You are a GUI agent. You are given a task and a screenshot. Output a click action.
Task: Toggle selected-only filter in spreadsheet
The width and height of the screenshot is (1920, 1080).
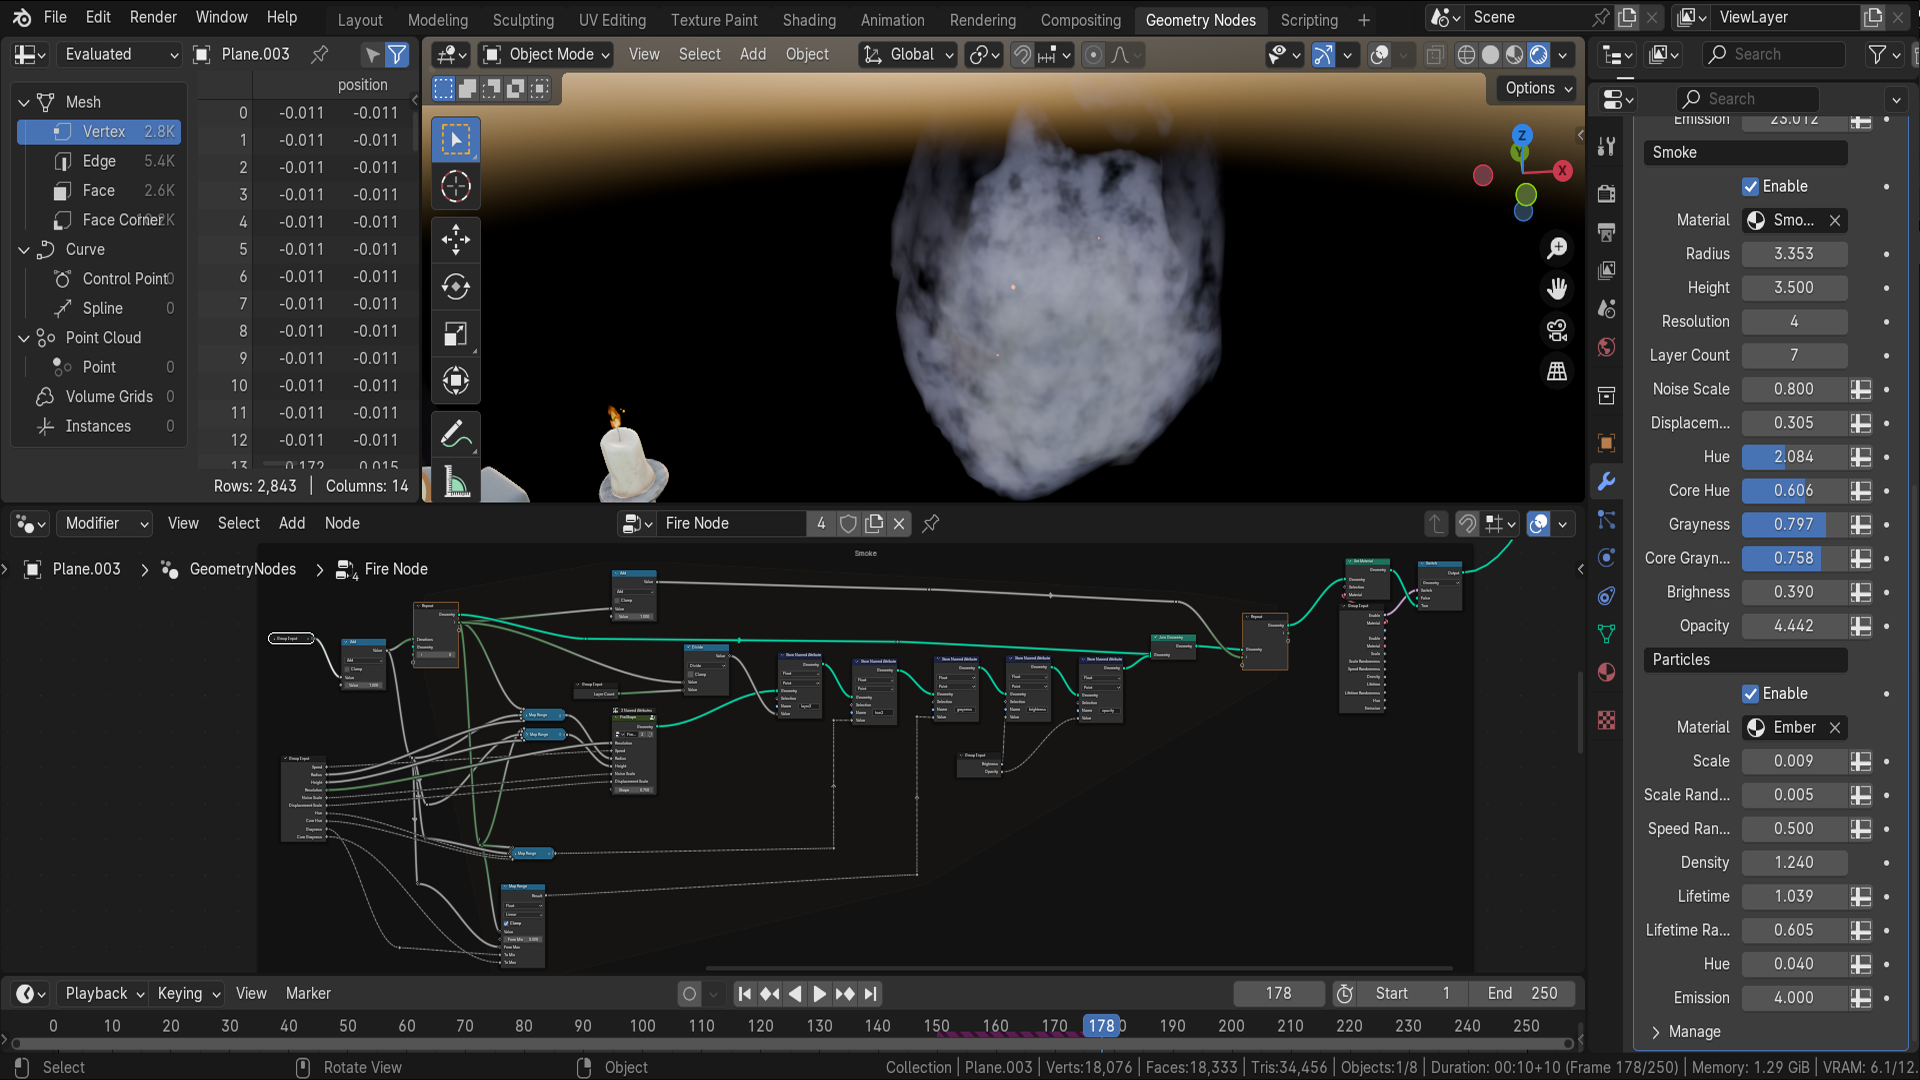point(372,54)
